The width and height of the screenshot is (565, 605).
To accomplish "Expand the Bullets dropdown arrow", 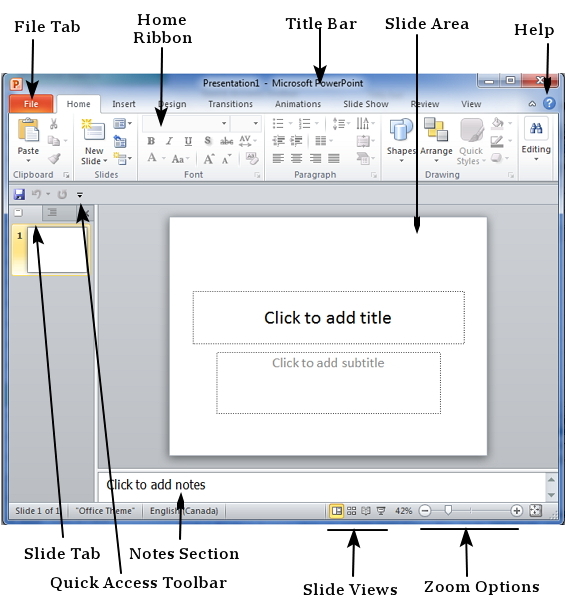I will coord(291,123).
